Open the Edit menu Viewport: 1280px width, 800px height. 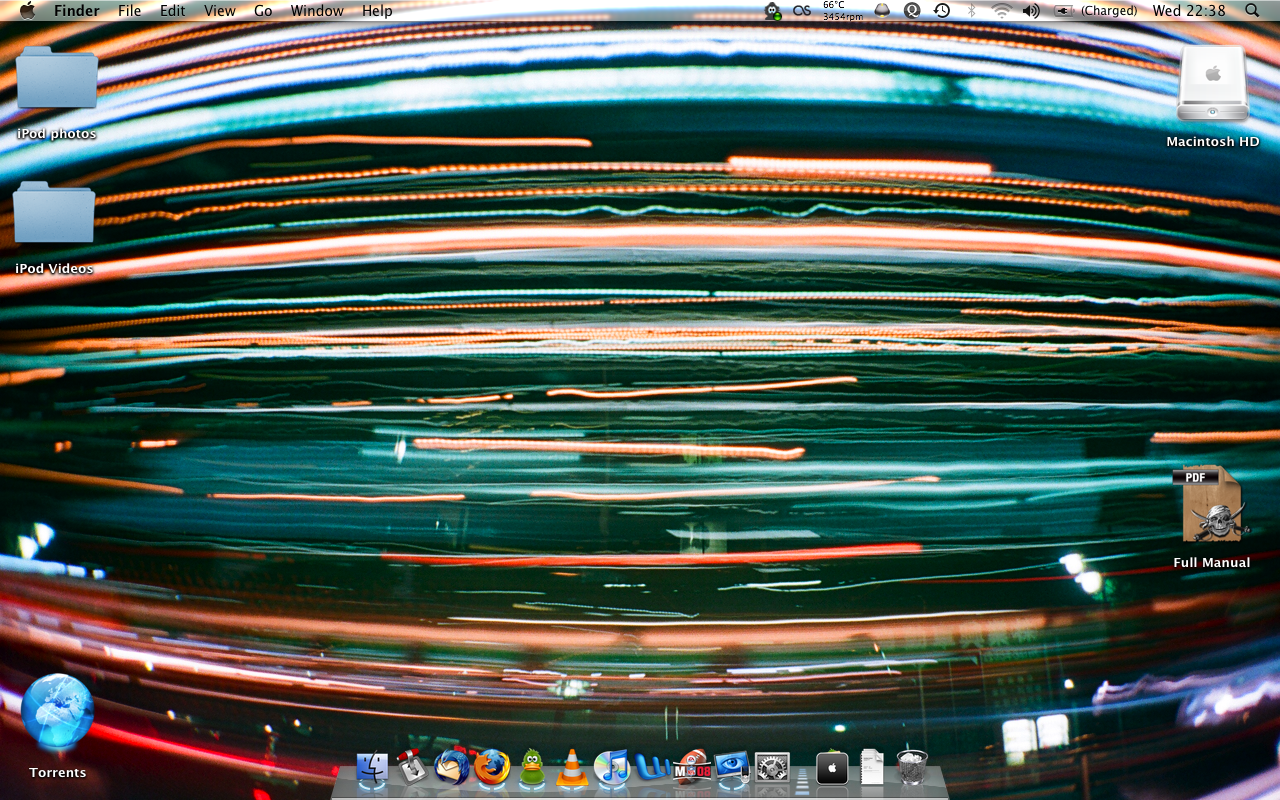(173, 11)
